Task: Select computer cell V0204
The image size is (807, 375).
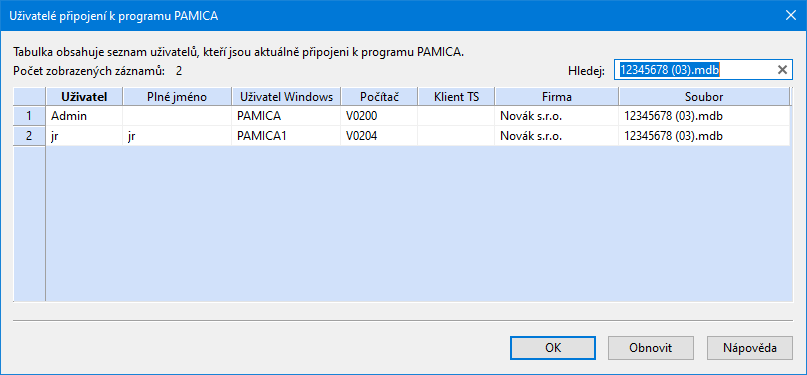Action: [x=379, y=137]
